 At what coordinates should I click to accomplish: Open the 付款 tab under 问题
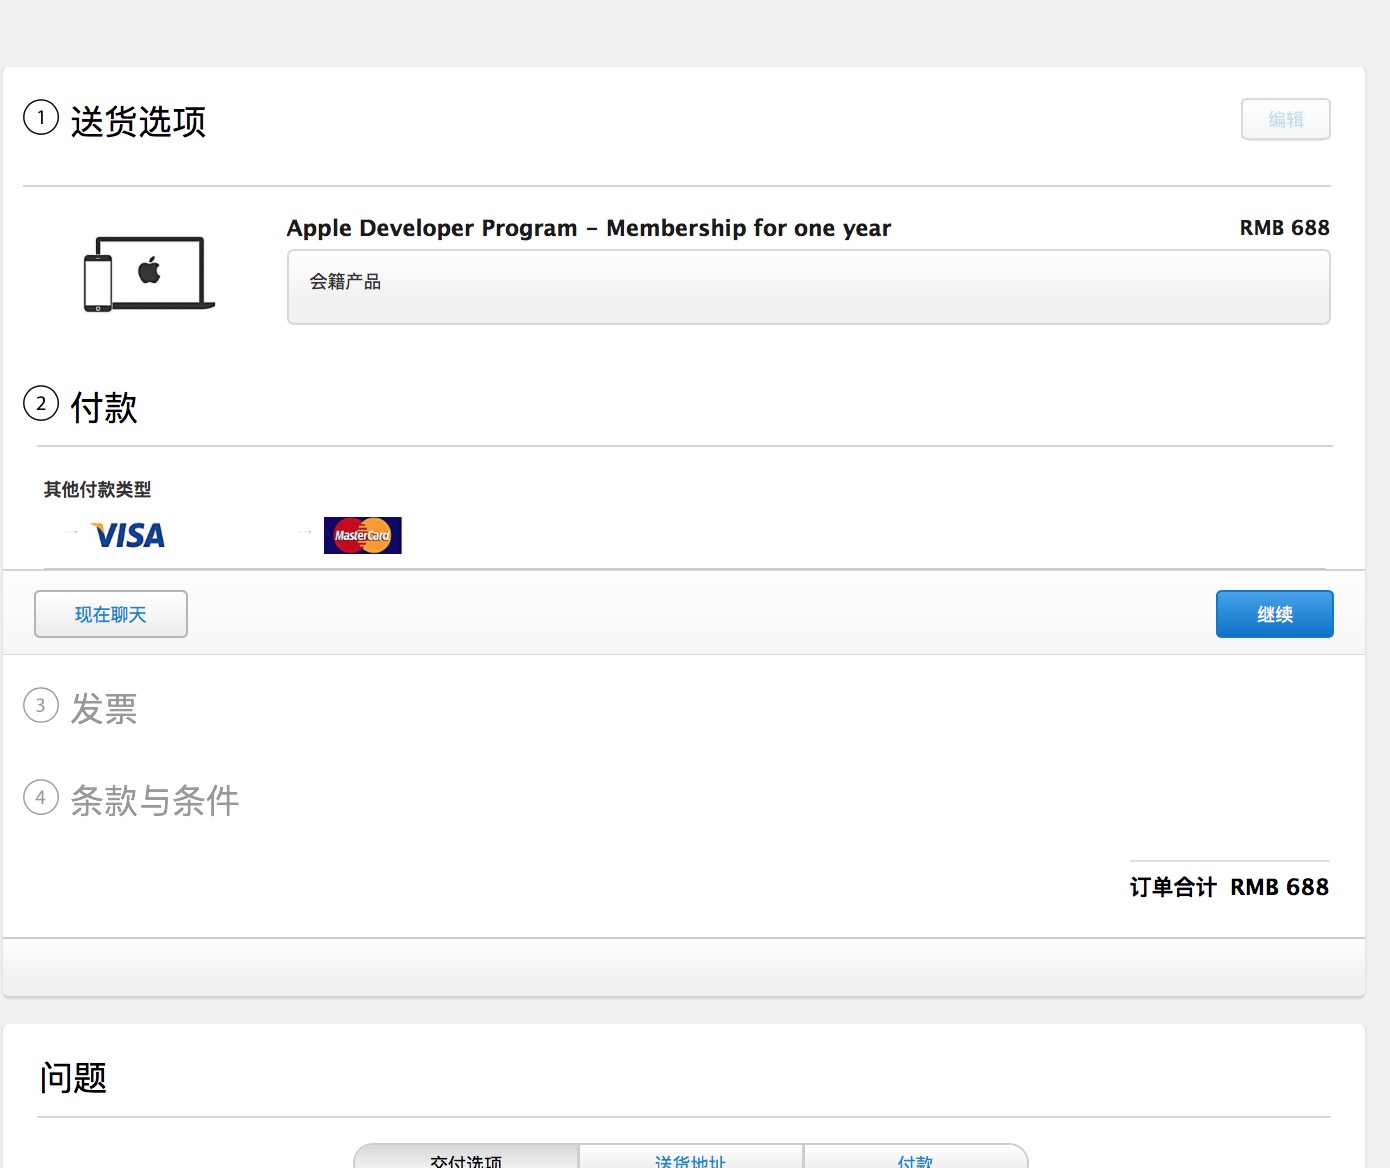point(915,1157)
